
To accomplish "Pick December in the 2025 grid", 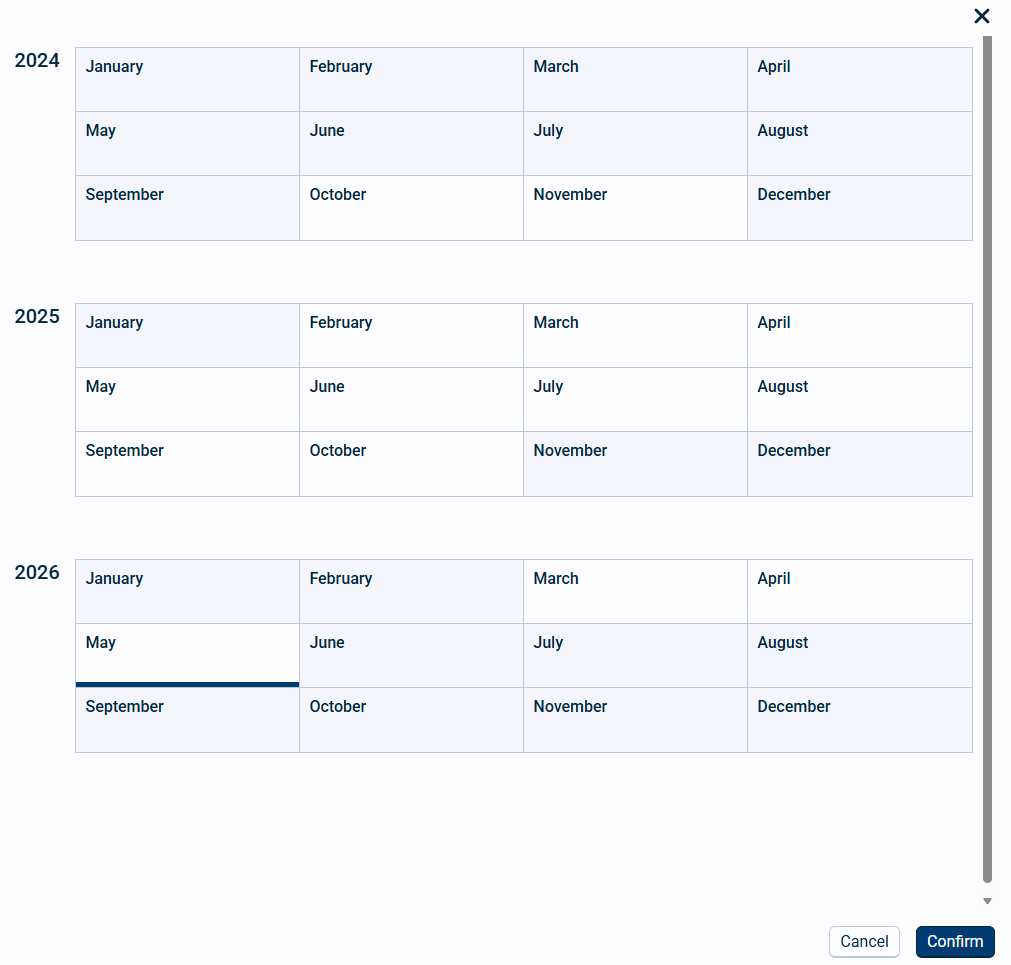I will click(859, 464).
